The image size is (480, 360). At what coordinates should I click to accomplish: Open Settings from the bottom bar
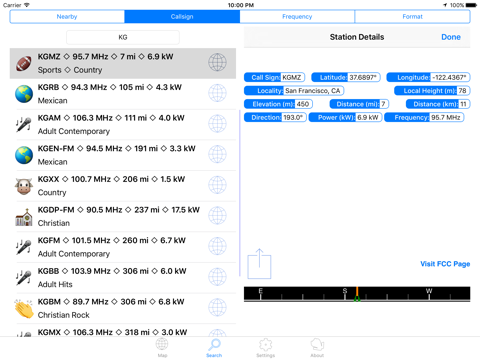(x=266, y=347)
